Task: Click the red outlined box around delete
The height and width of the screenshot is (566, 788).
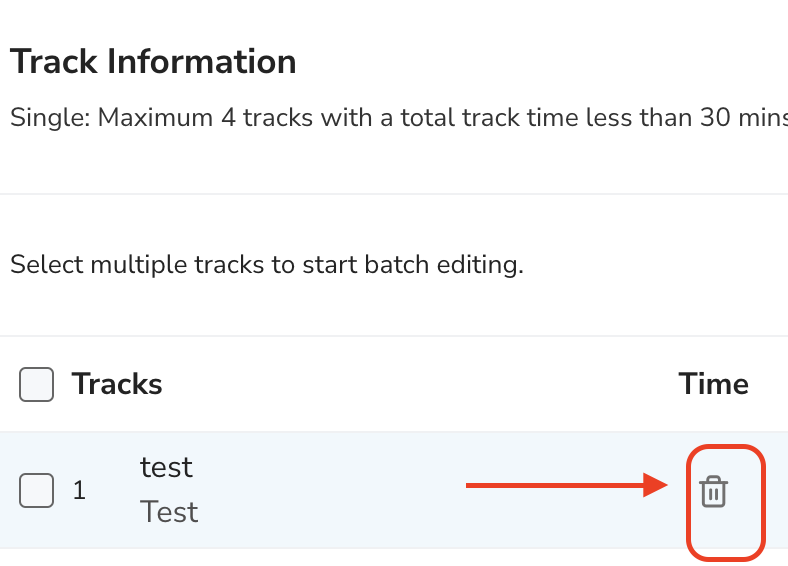Action: [x=726, y=502]
